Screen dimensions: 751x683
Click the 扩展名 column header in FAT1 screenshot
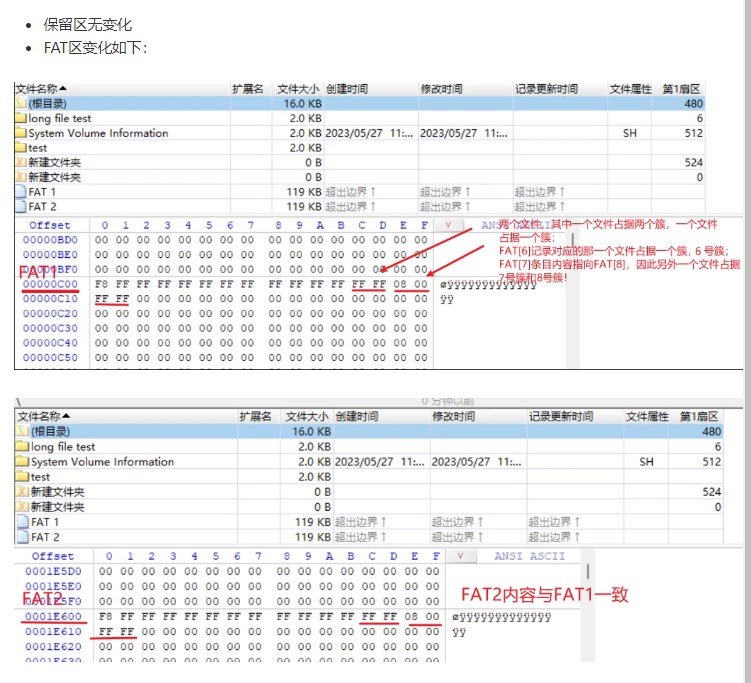point(248,89)
